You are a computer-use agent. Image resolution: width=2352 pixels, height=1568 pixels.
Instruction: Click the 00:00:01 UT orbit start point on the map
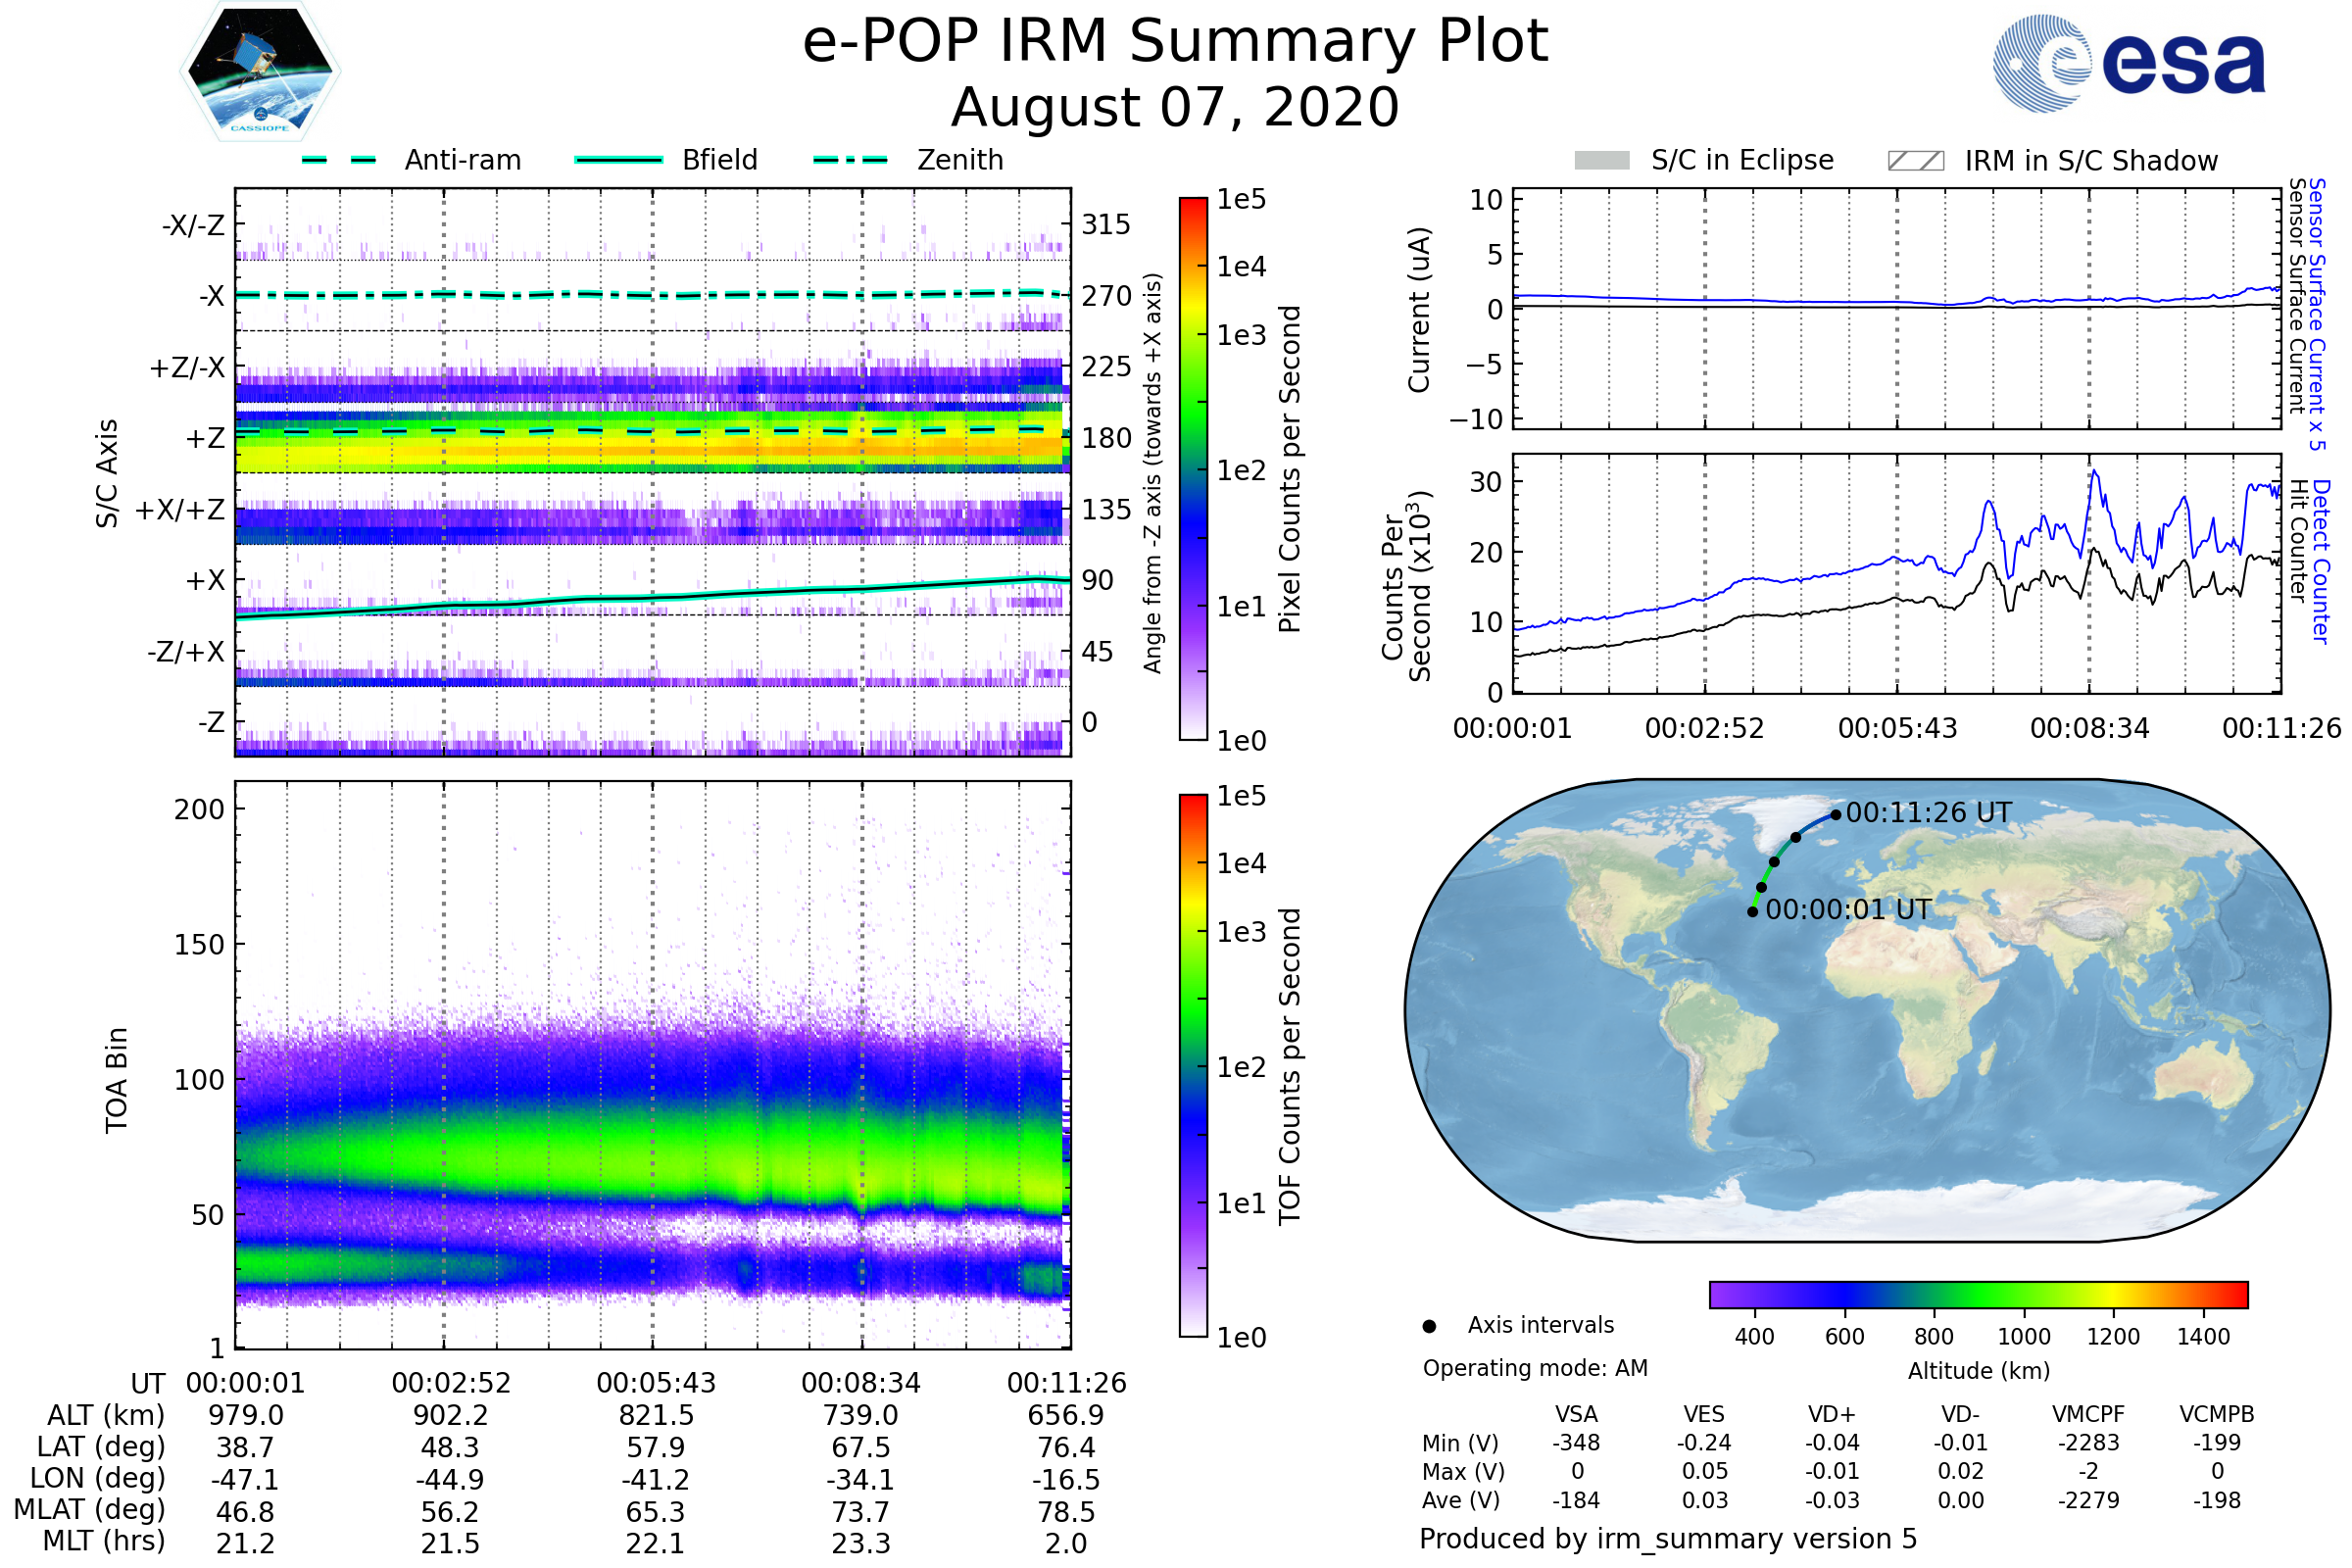[x=1753, y=912]
